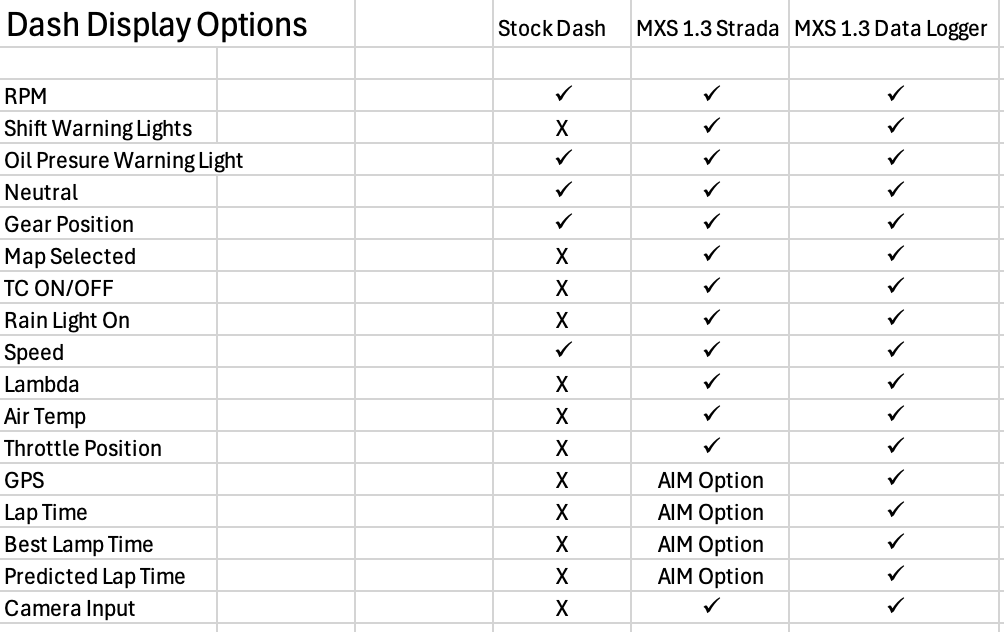Select the "Dash Display Options" title cell
The height and width of the screenshot is (632, 1004).
157,25
